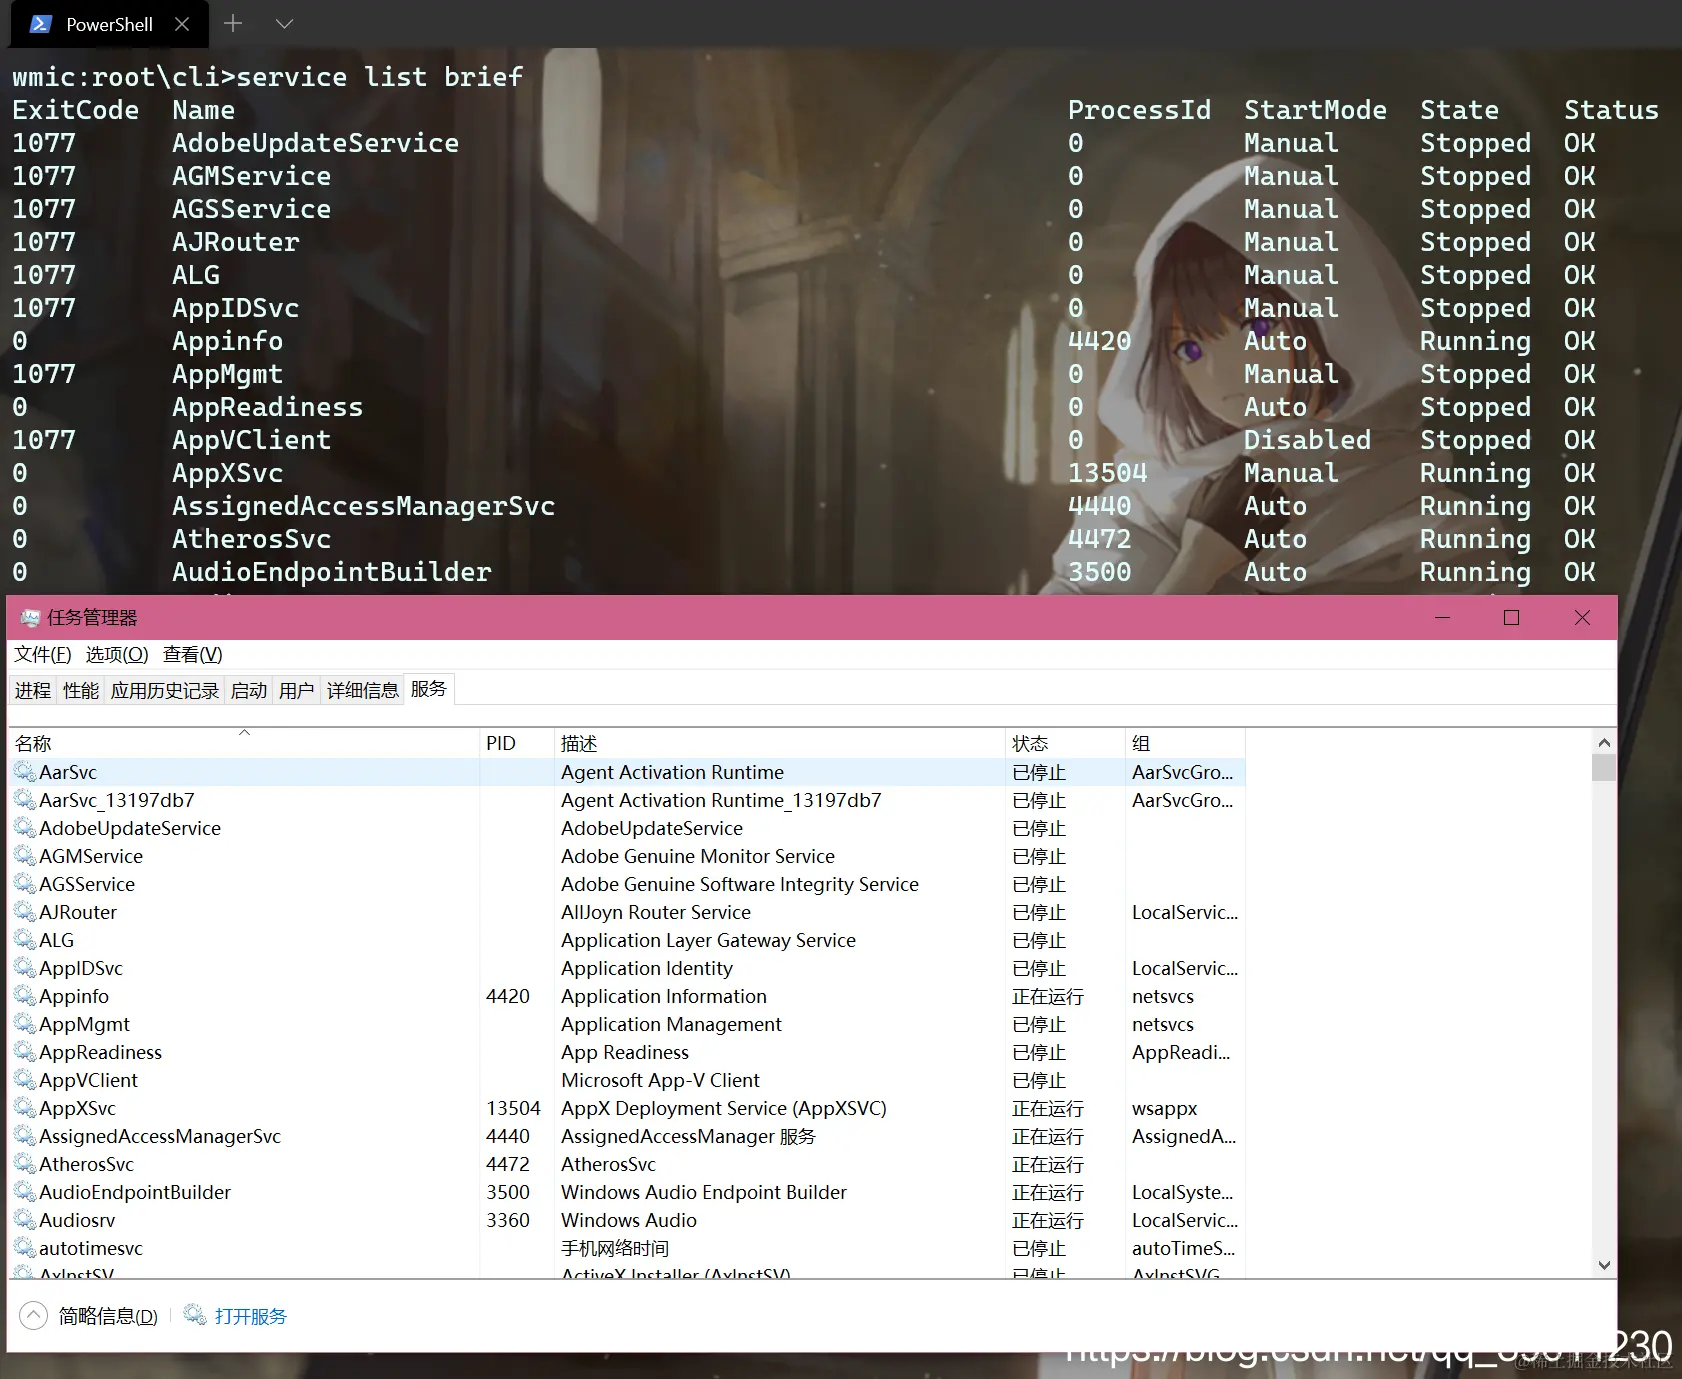Minimize the 任务管理器 window
The image size is (1682, 1379).
coord(1442,618)
